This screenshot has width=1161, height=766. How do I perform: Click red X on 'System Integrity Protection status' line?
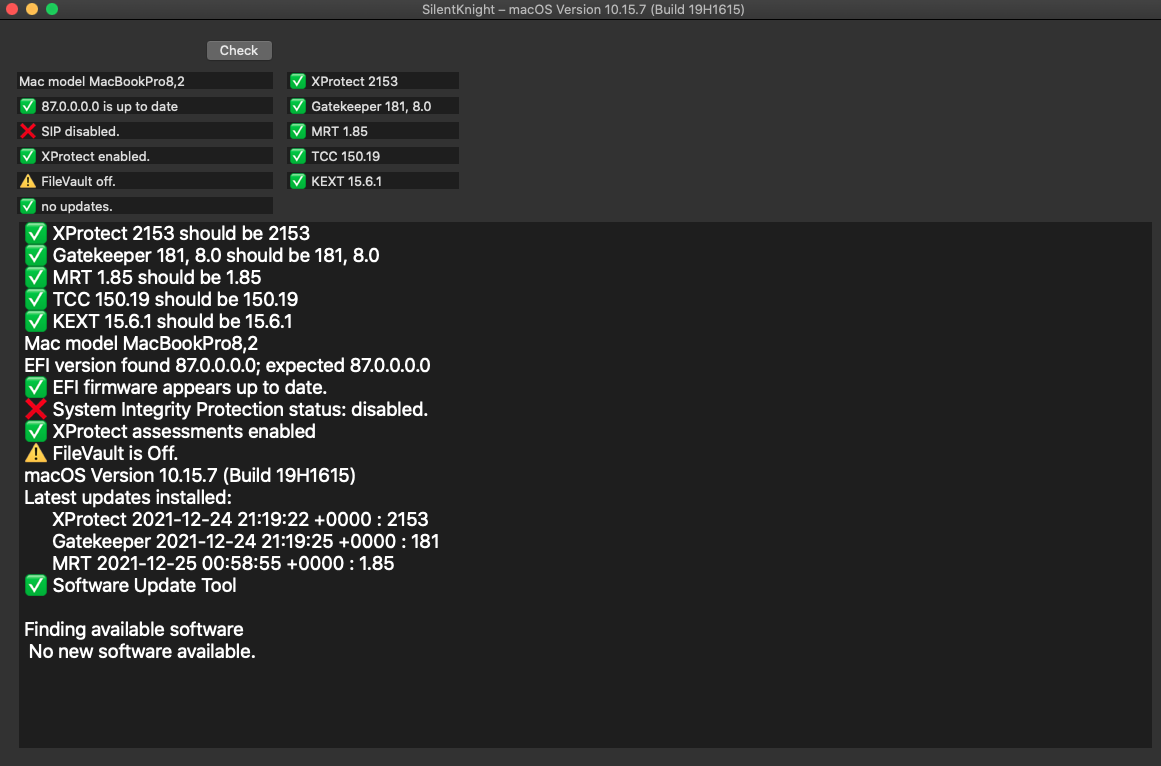(36, 409)
